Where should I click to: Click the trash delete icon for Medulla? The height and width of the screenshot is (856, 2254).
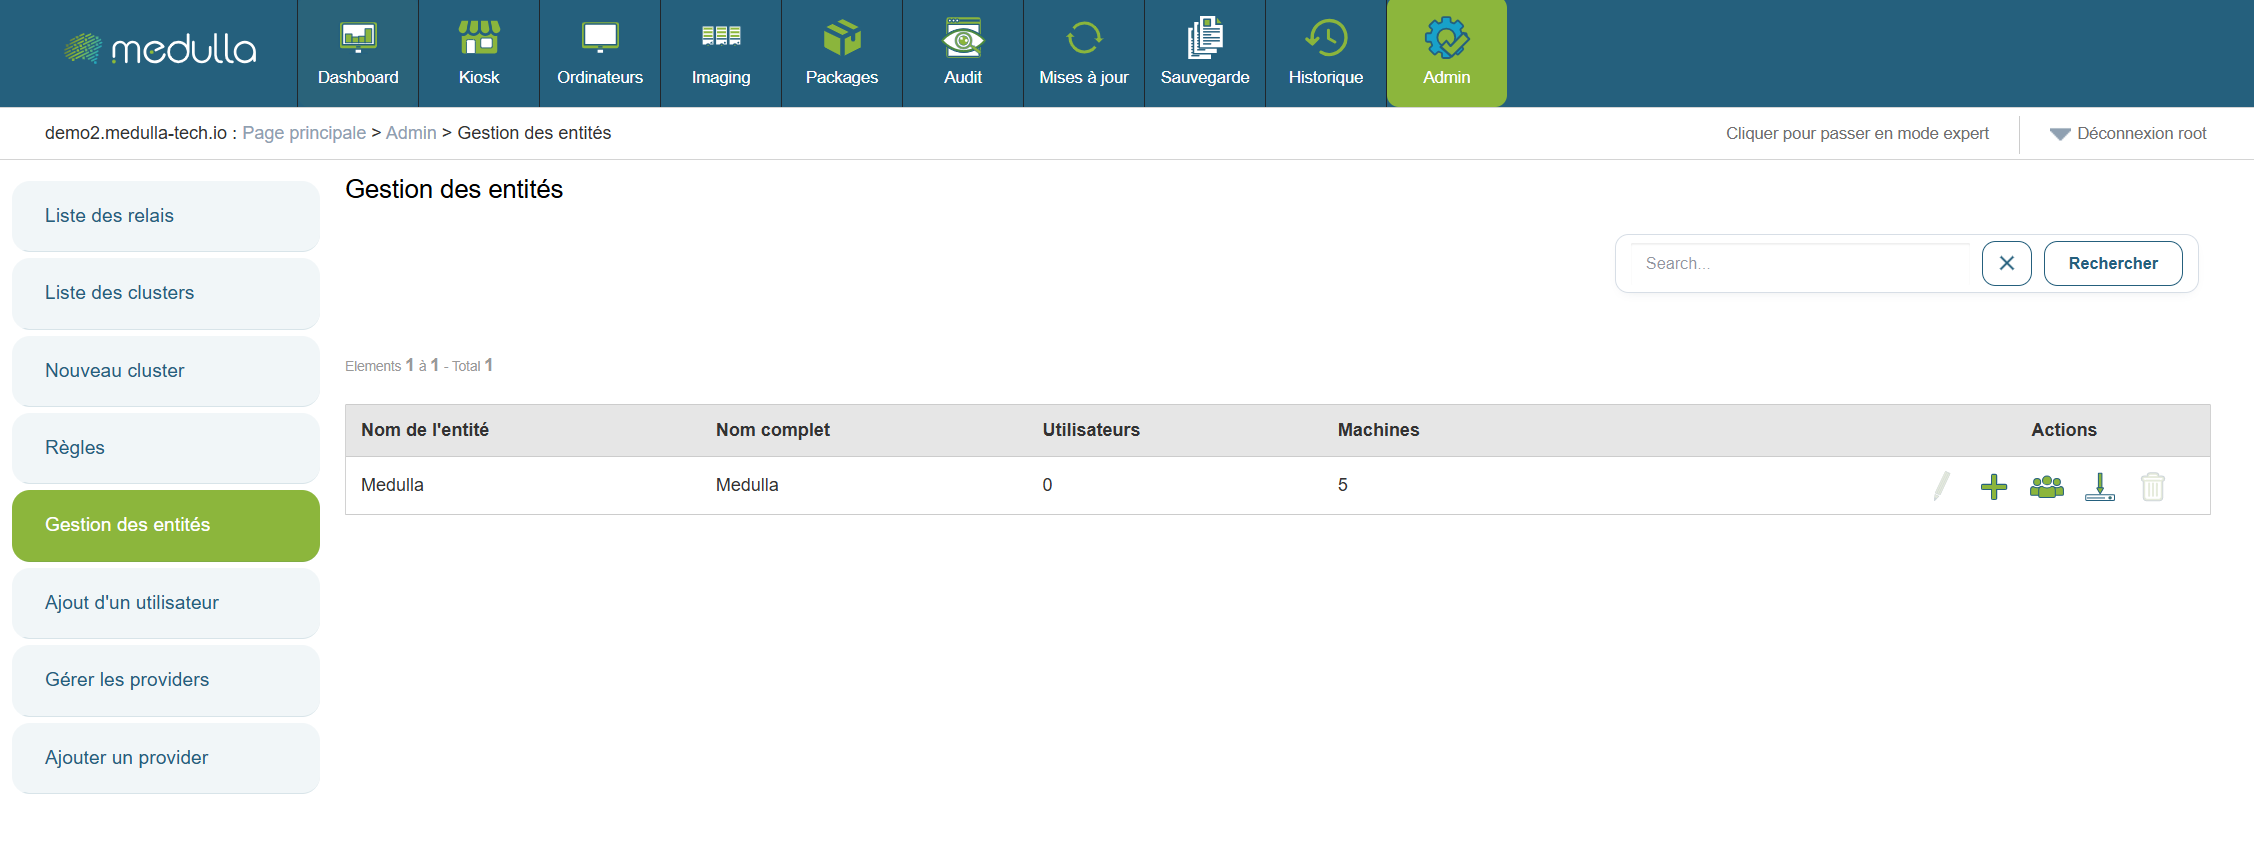[2152, 486]
